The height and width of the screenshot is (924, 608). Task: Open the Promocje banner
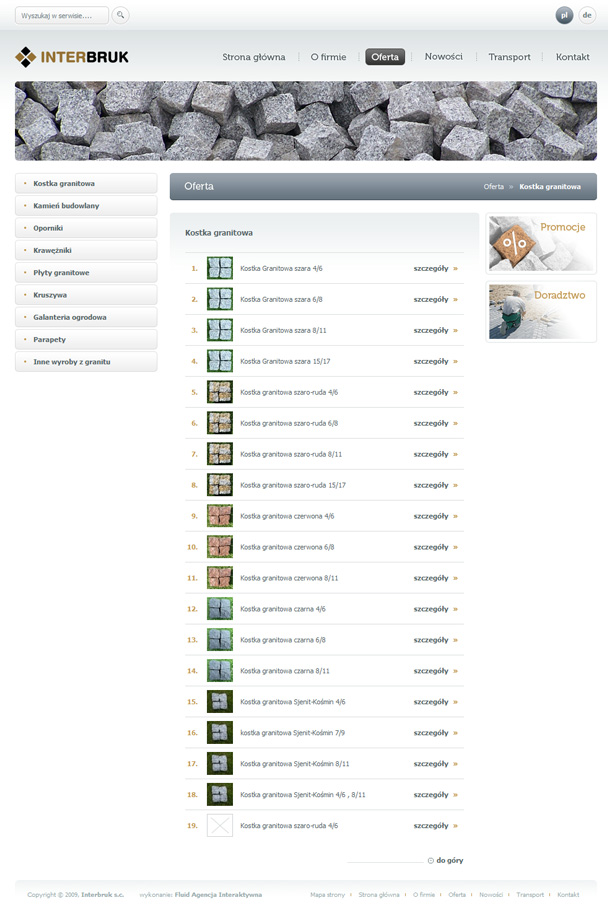pyautogui.click(x=541, y=243)
